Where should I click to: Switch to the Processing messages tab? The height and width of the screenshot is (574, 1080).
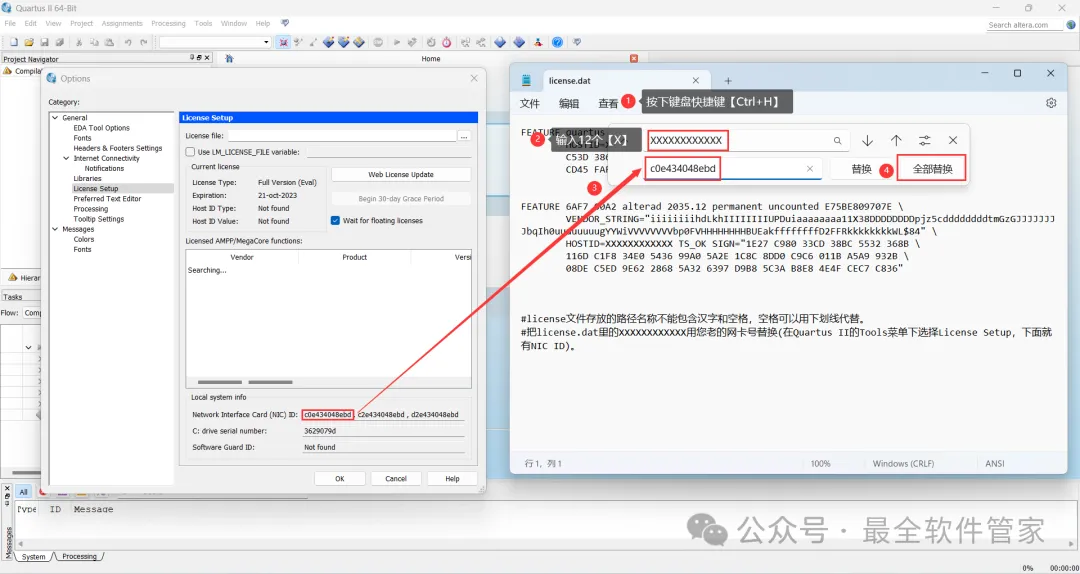pos(79,557)
